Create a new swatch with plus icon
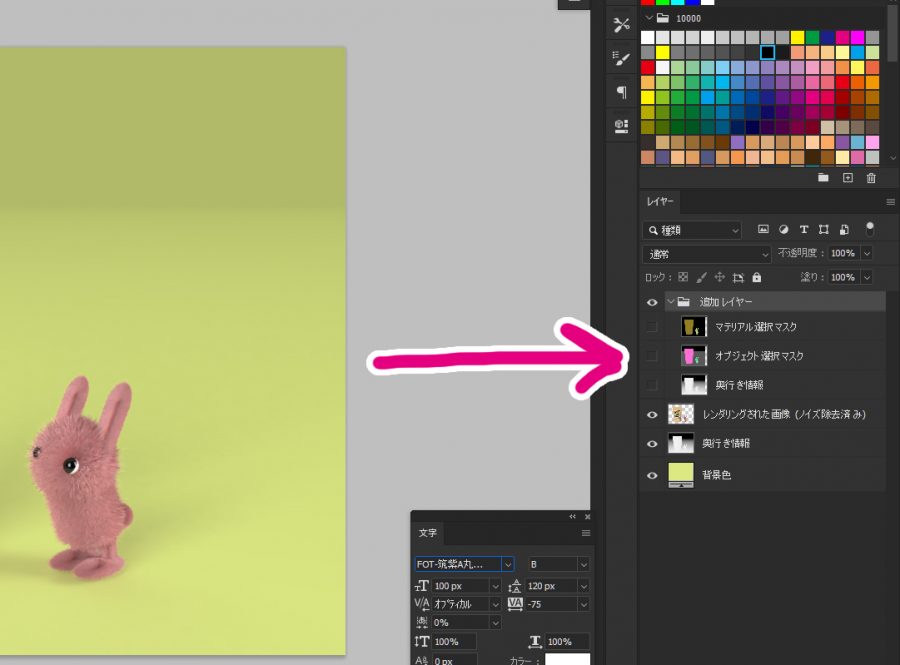Image resolution: width=900 pixels, height=665 pixels. (x=847, y=178)
